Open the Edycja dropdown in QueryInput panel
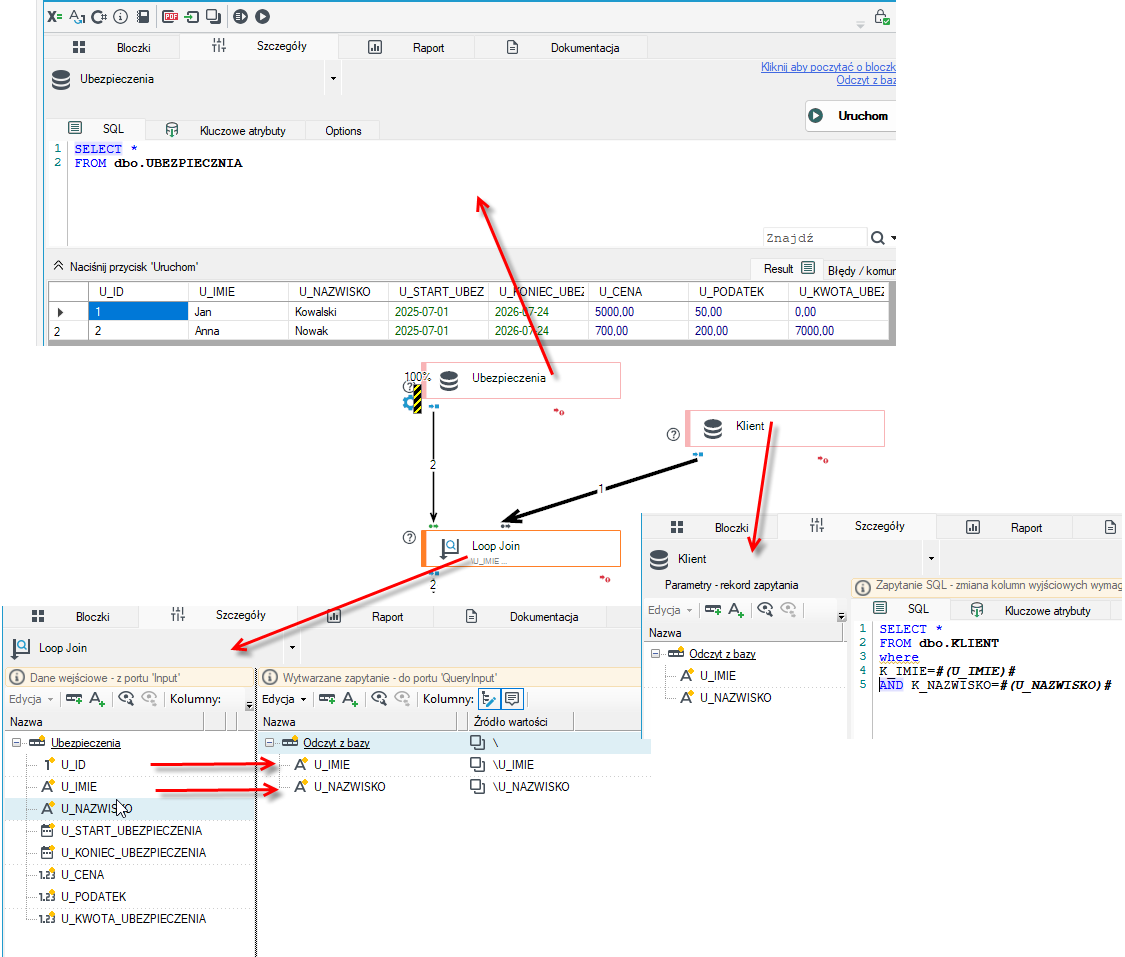Viewport: 1125px width, 957px height. coord(284,699)
